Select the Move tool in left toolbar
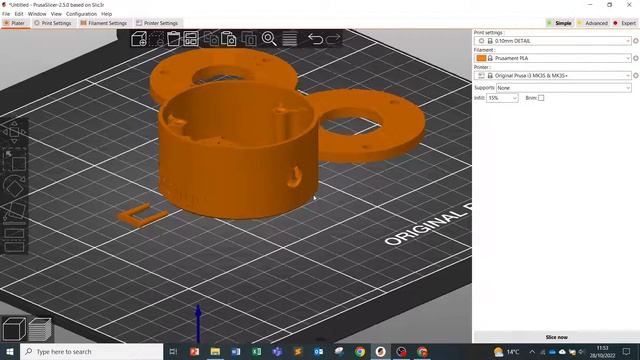The height and width of the screenshot is (360, 640). 14,132
